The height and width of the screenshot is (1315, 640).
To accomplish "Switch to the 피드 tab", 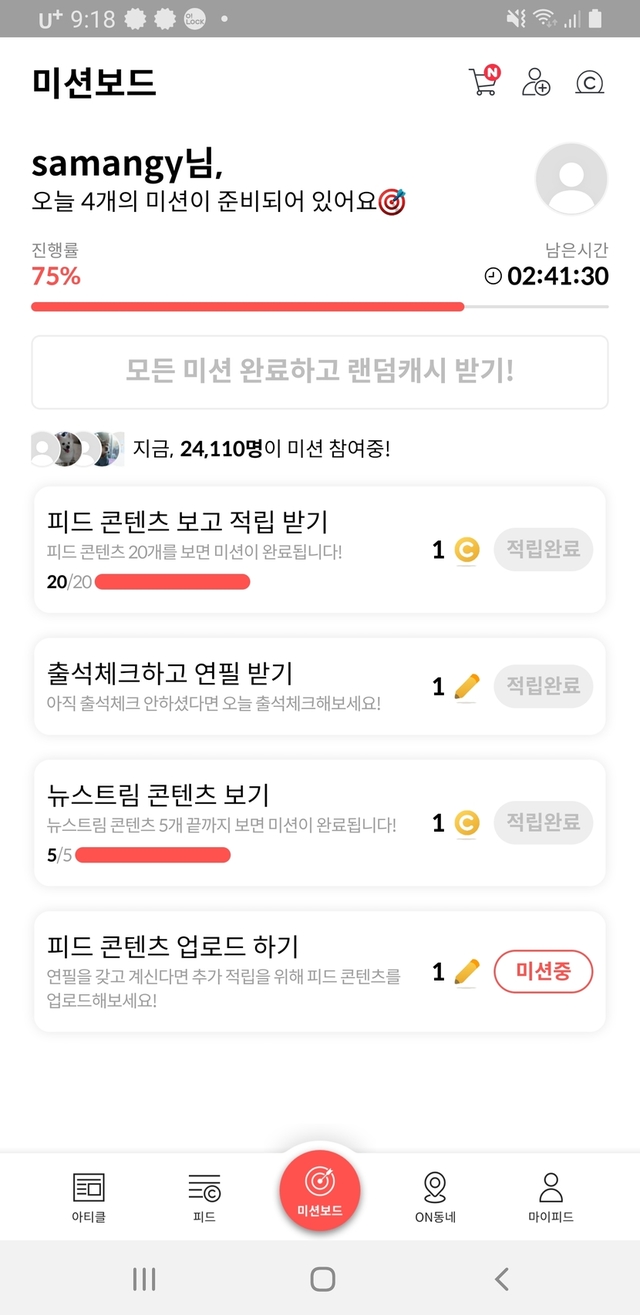I will (204, 1198).
